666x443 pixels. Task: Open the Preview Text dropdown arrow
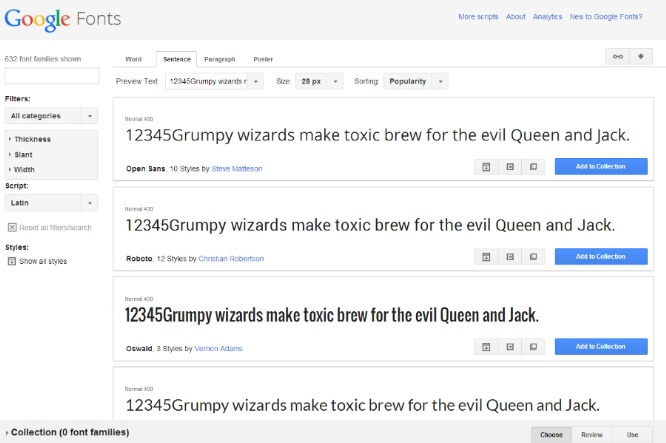(x=256, y=82)
